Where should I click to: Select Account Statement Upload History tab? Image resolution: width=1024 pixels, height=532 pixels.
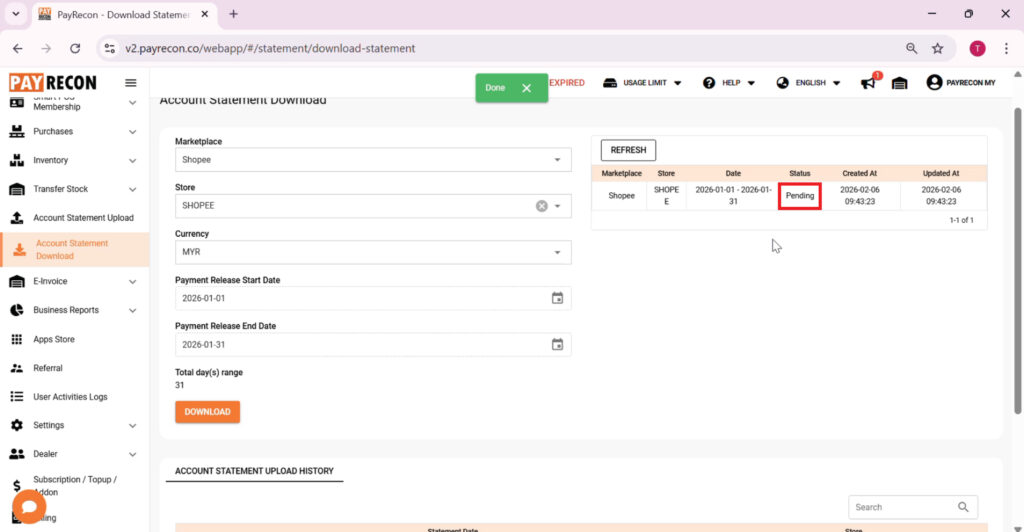click(254, 471)
